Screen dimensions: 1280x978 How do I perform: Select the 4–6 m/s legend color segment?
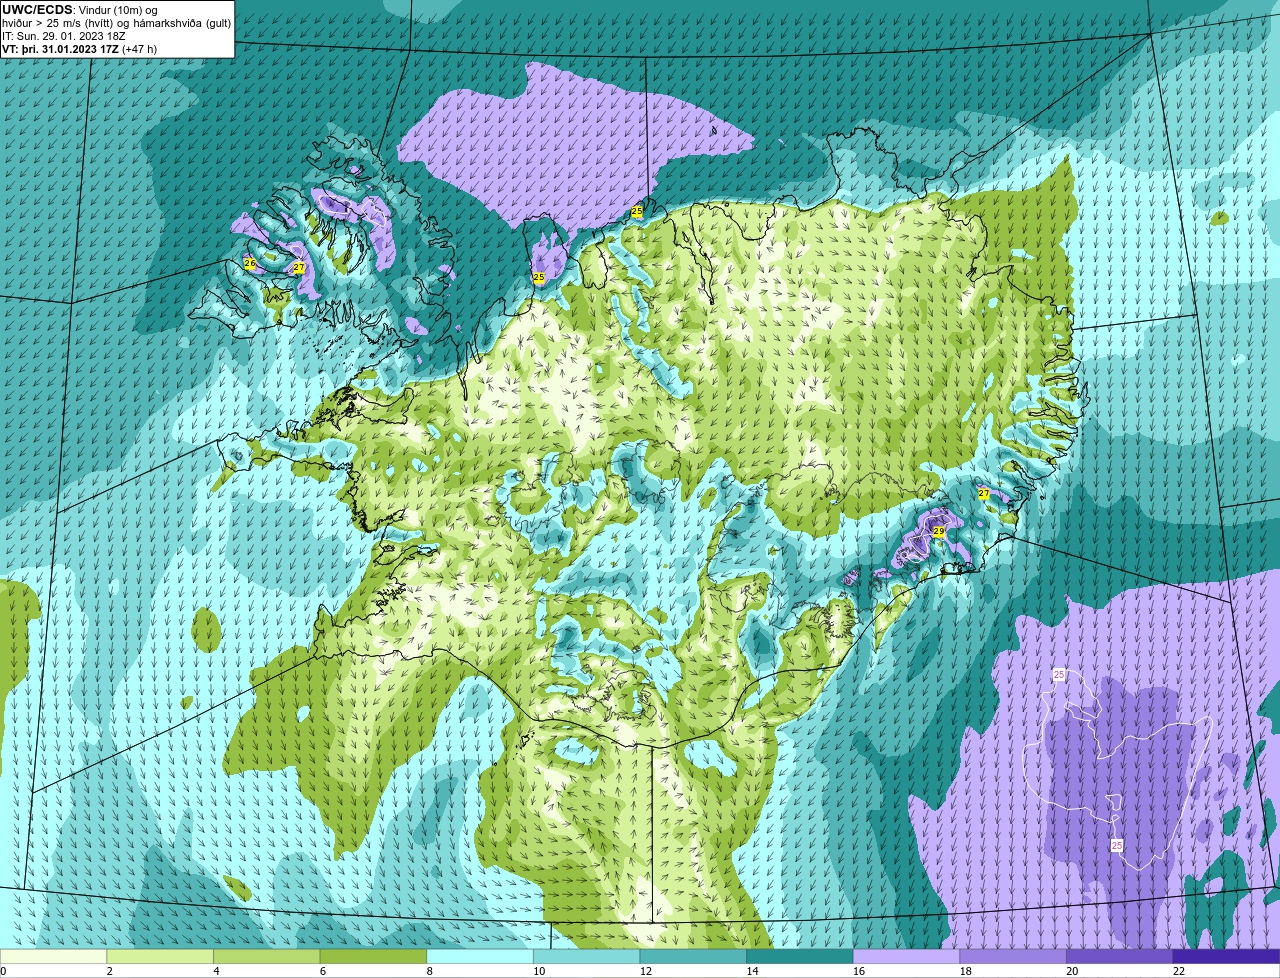267,956
